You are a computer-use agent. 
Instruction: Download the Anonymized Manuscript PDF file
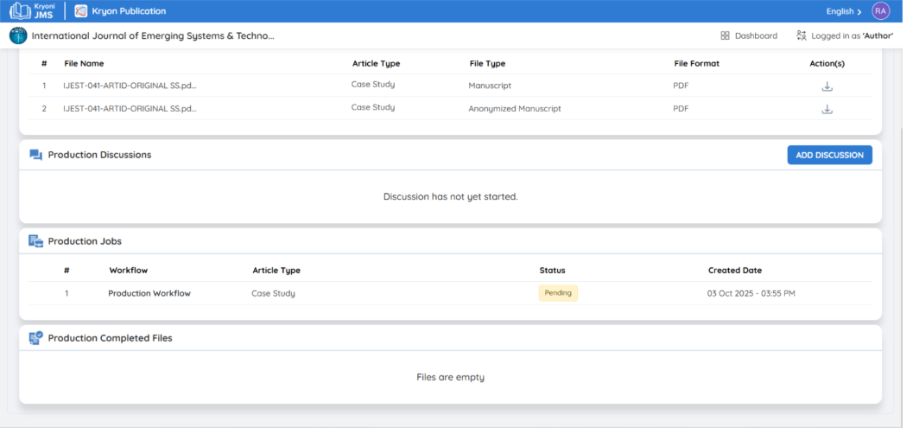click(x=827, y=109)
